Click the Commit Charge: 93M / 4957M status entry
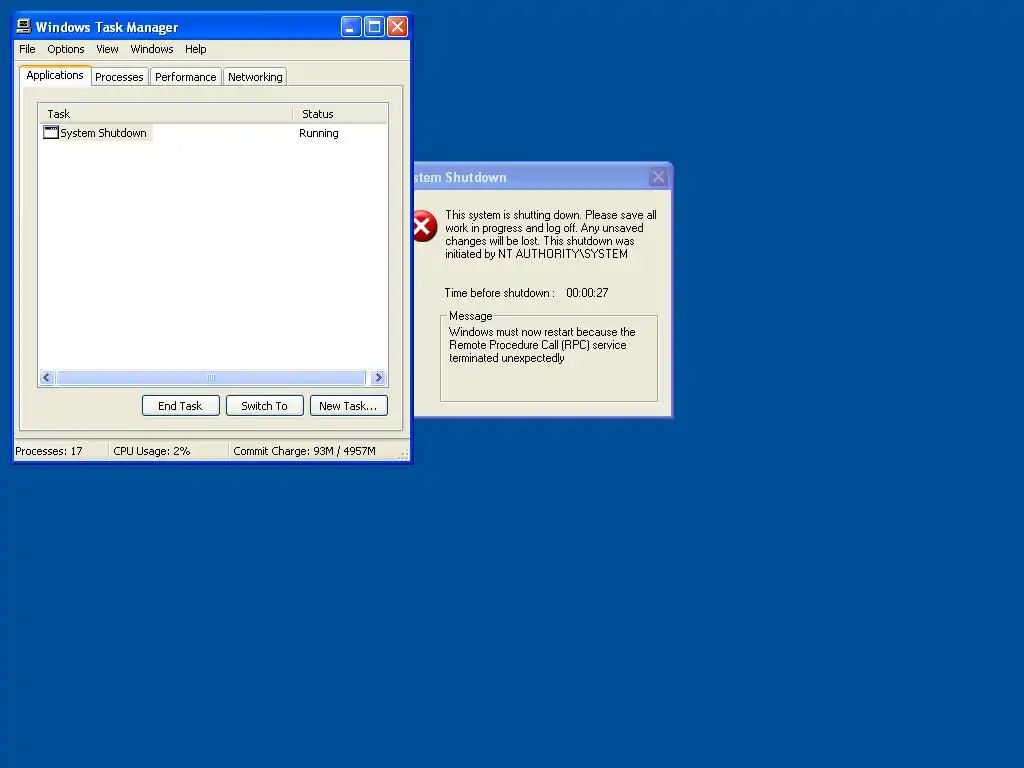Screen dimensions: 1024x768 point(304,451)
